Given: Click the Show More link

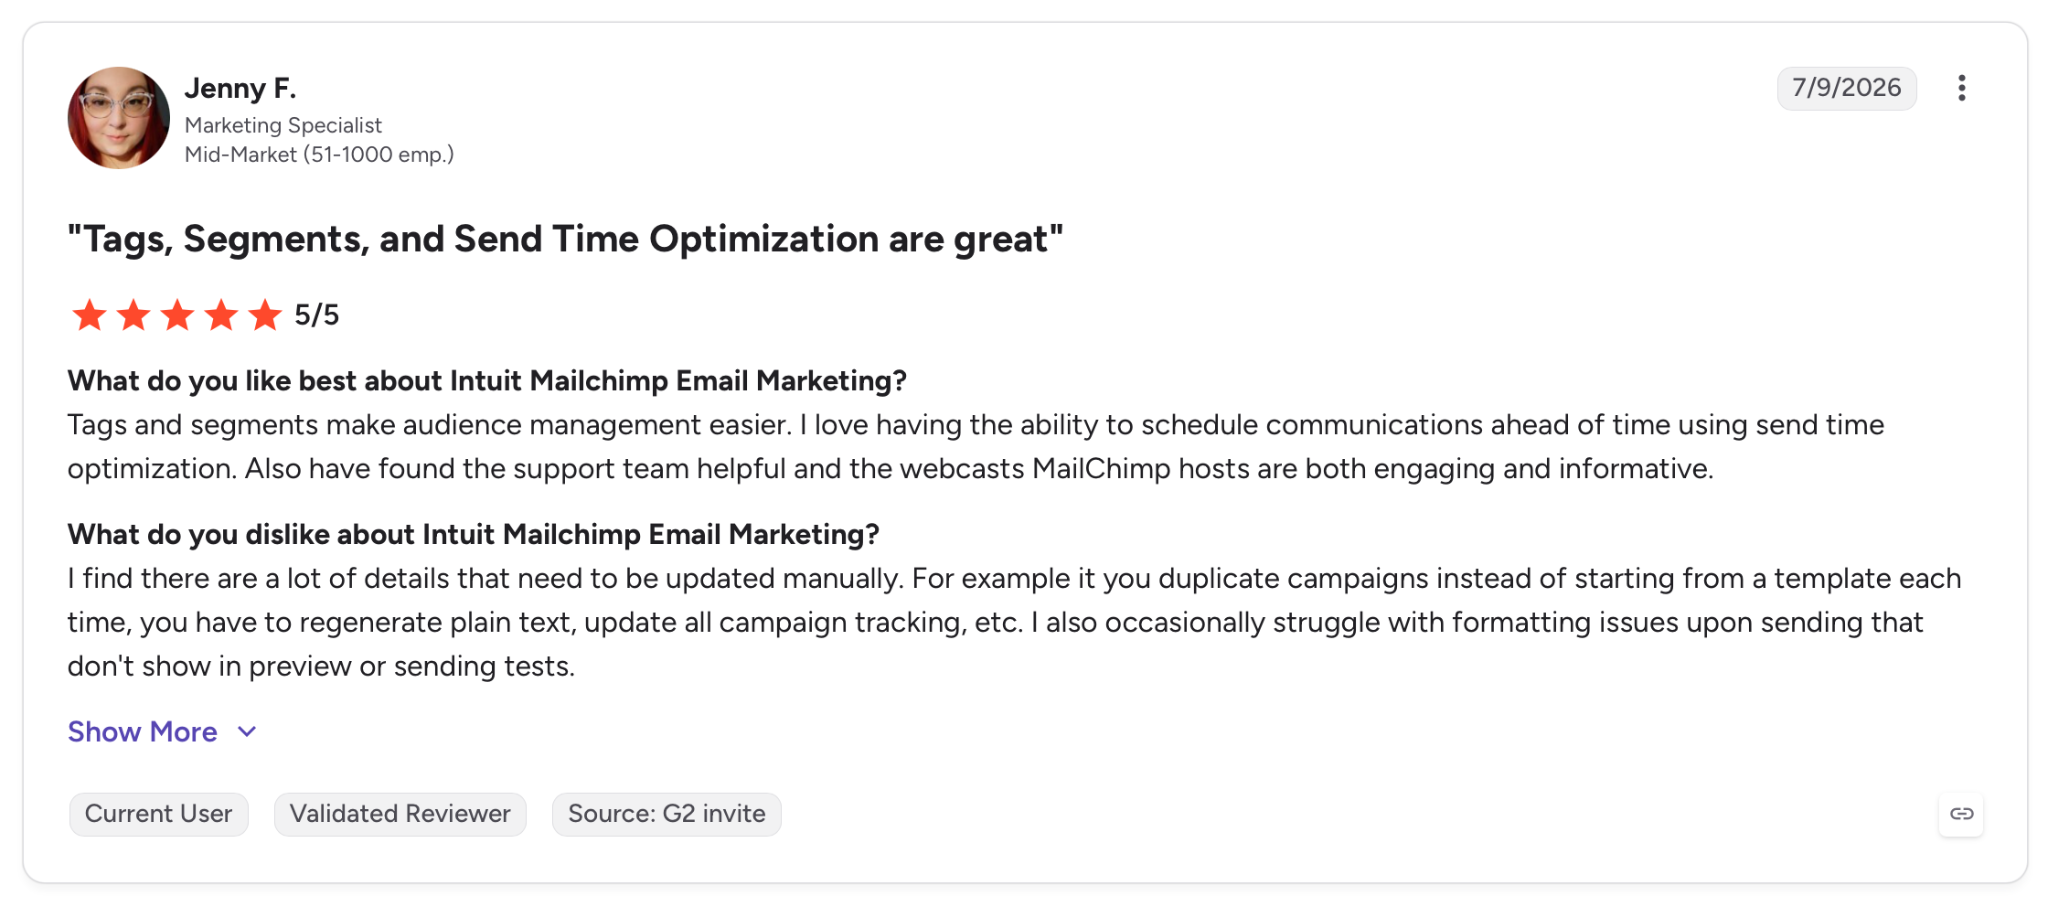Looking at the screenshot, I should pos(142,732).
